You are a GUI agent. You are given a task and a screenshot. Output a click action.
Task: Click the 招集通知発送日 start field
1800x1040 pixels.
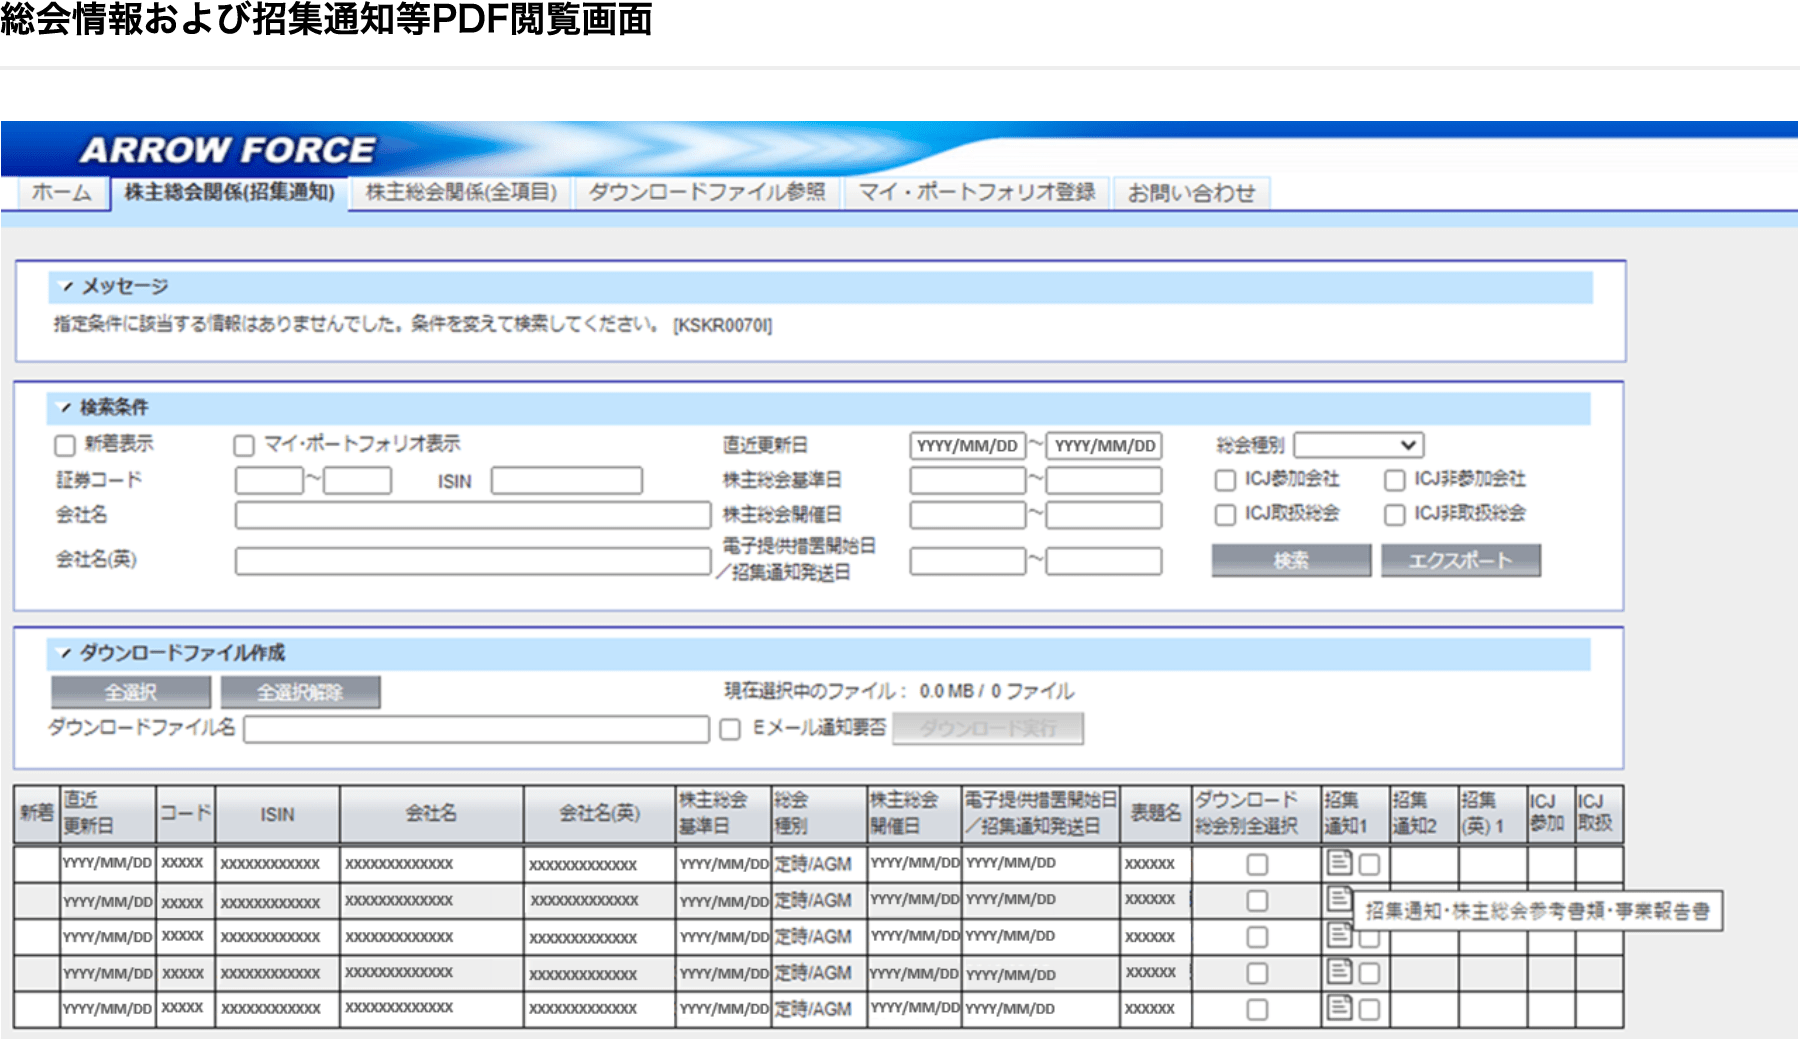(968, 561)
